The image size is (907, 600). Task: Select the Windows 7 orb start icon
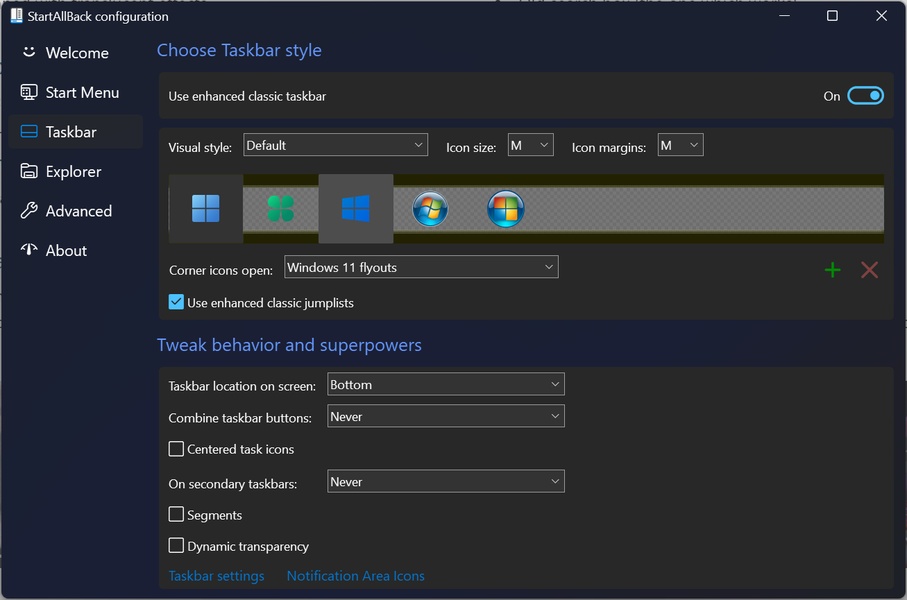pyautogui.click(x=431, y=209)
